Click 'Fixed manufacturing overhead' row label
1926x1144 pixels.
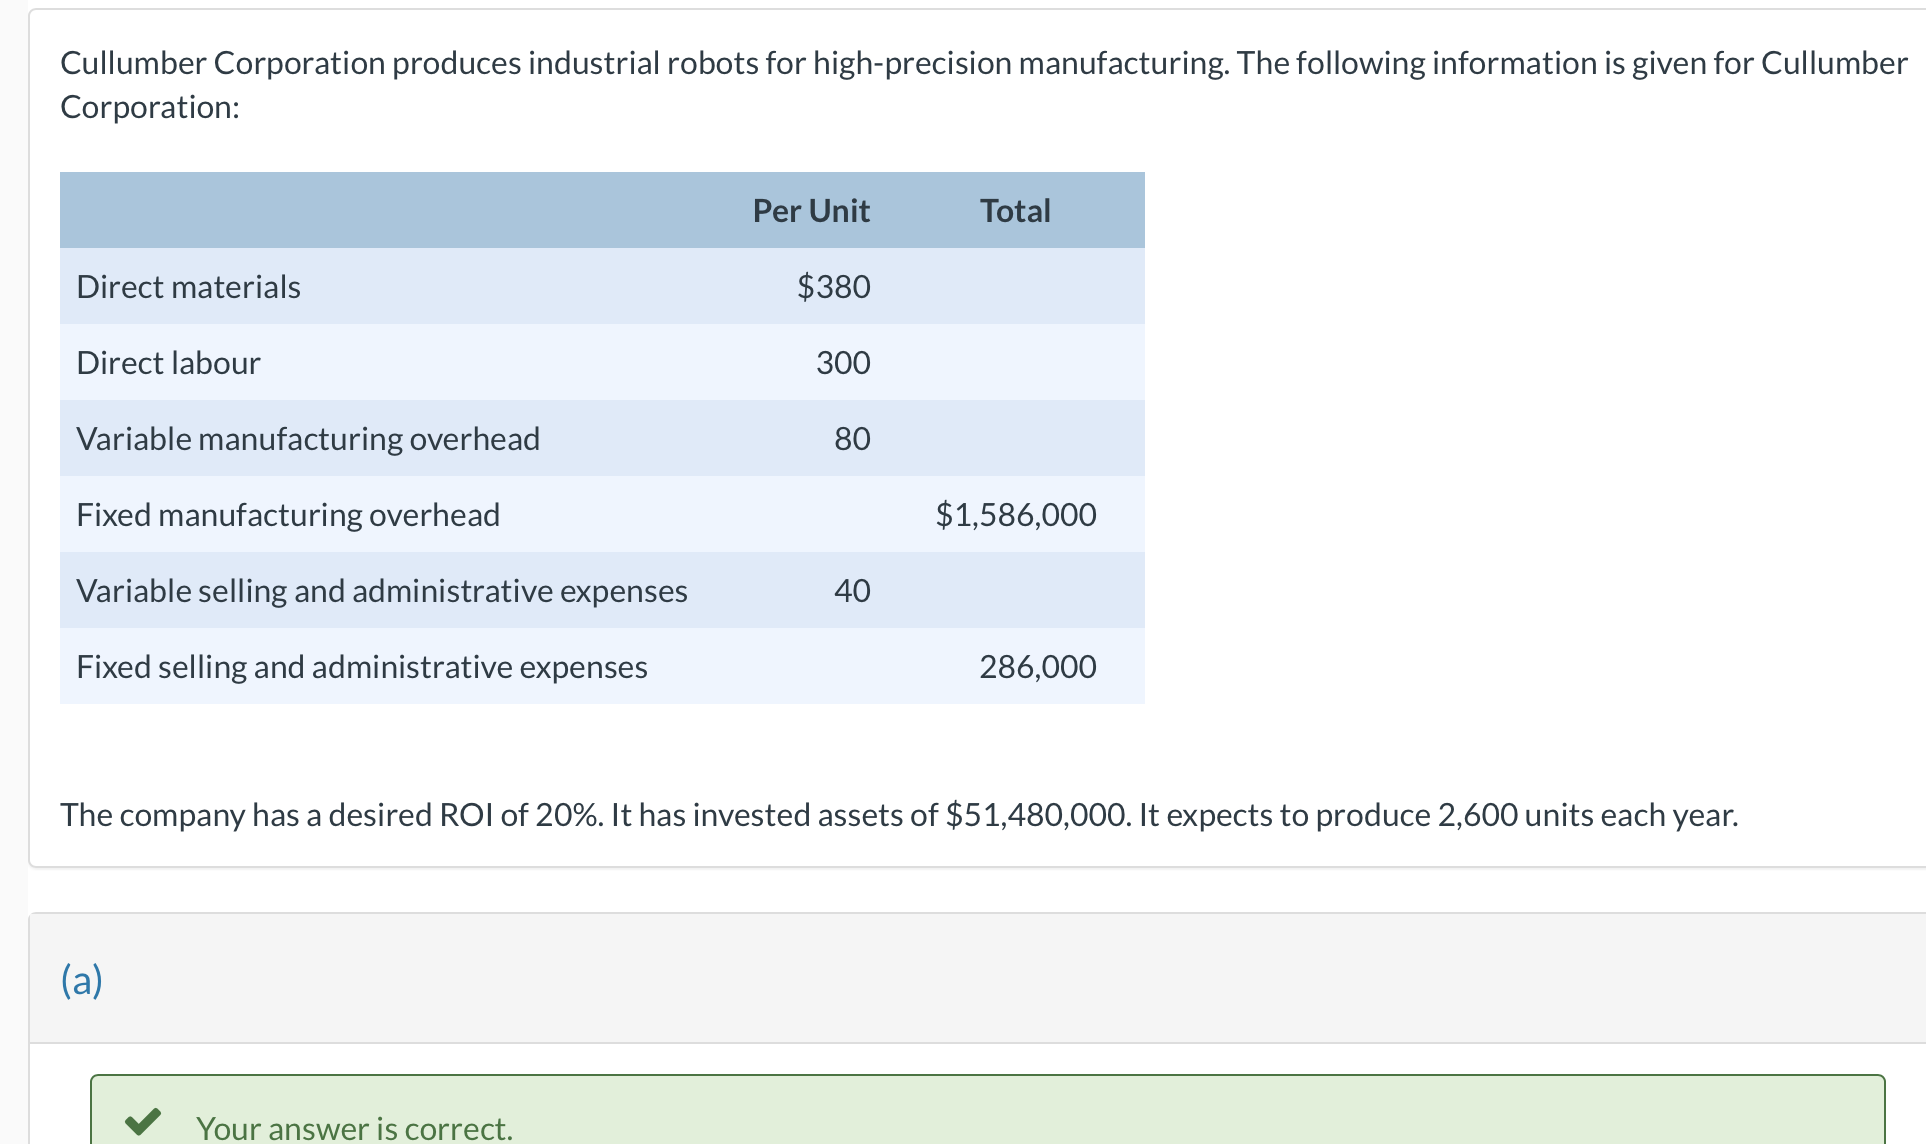click(288, 515)
